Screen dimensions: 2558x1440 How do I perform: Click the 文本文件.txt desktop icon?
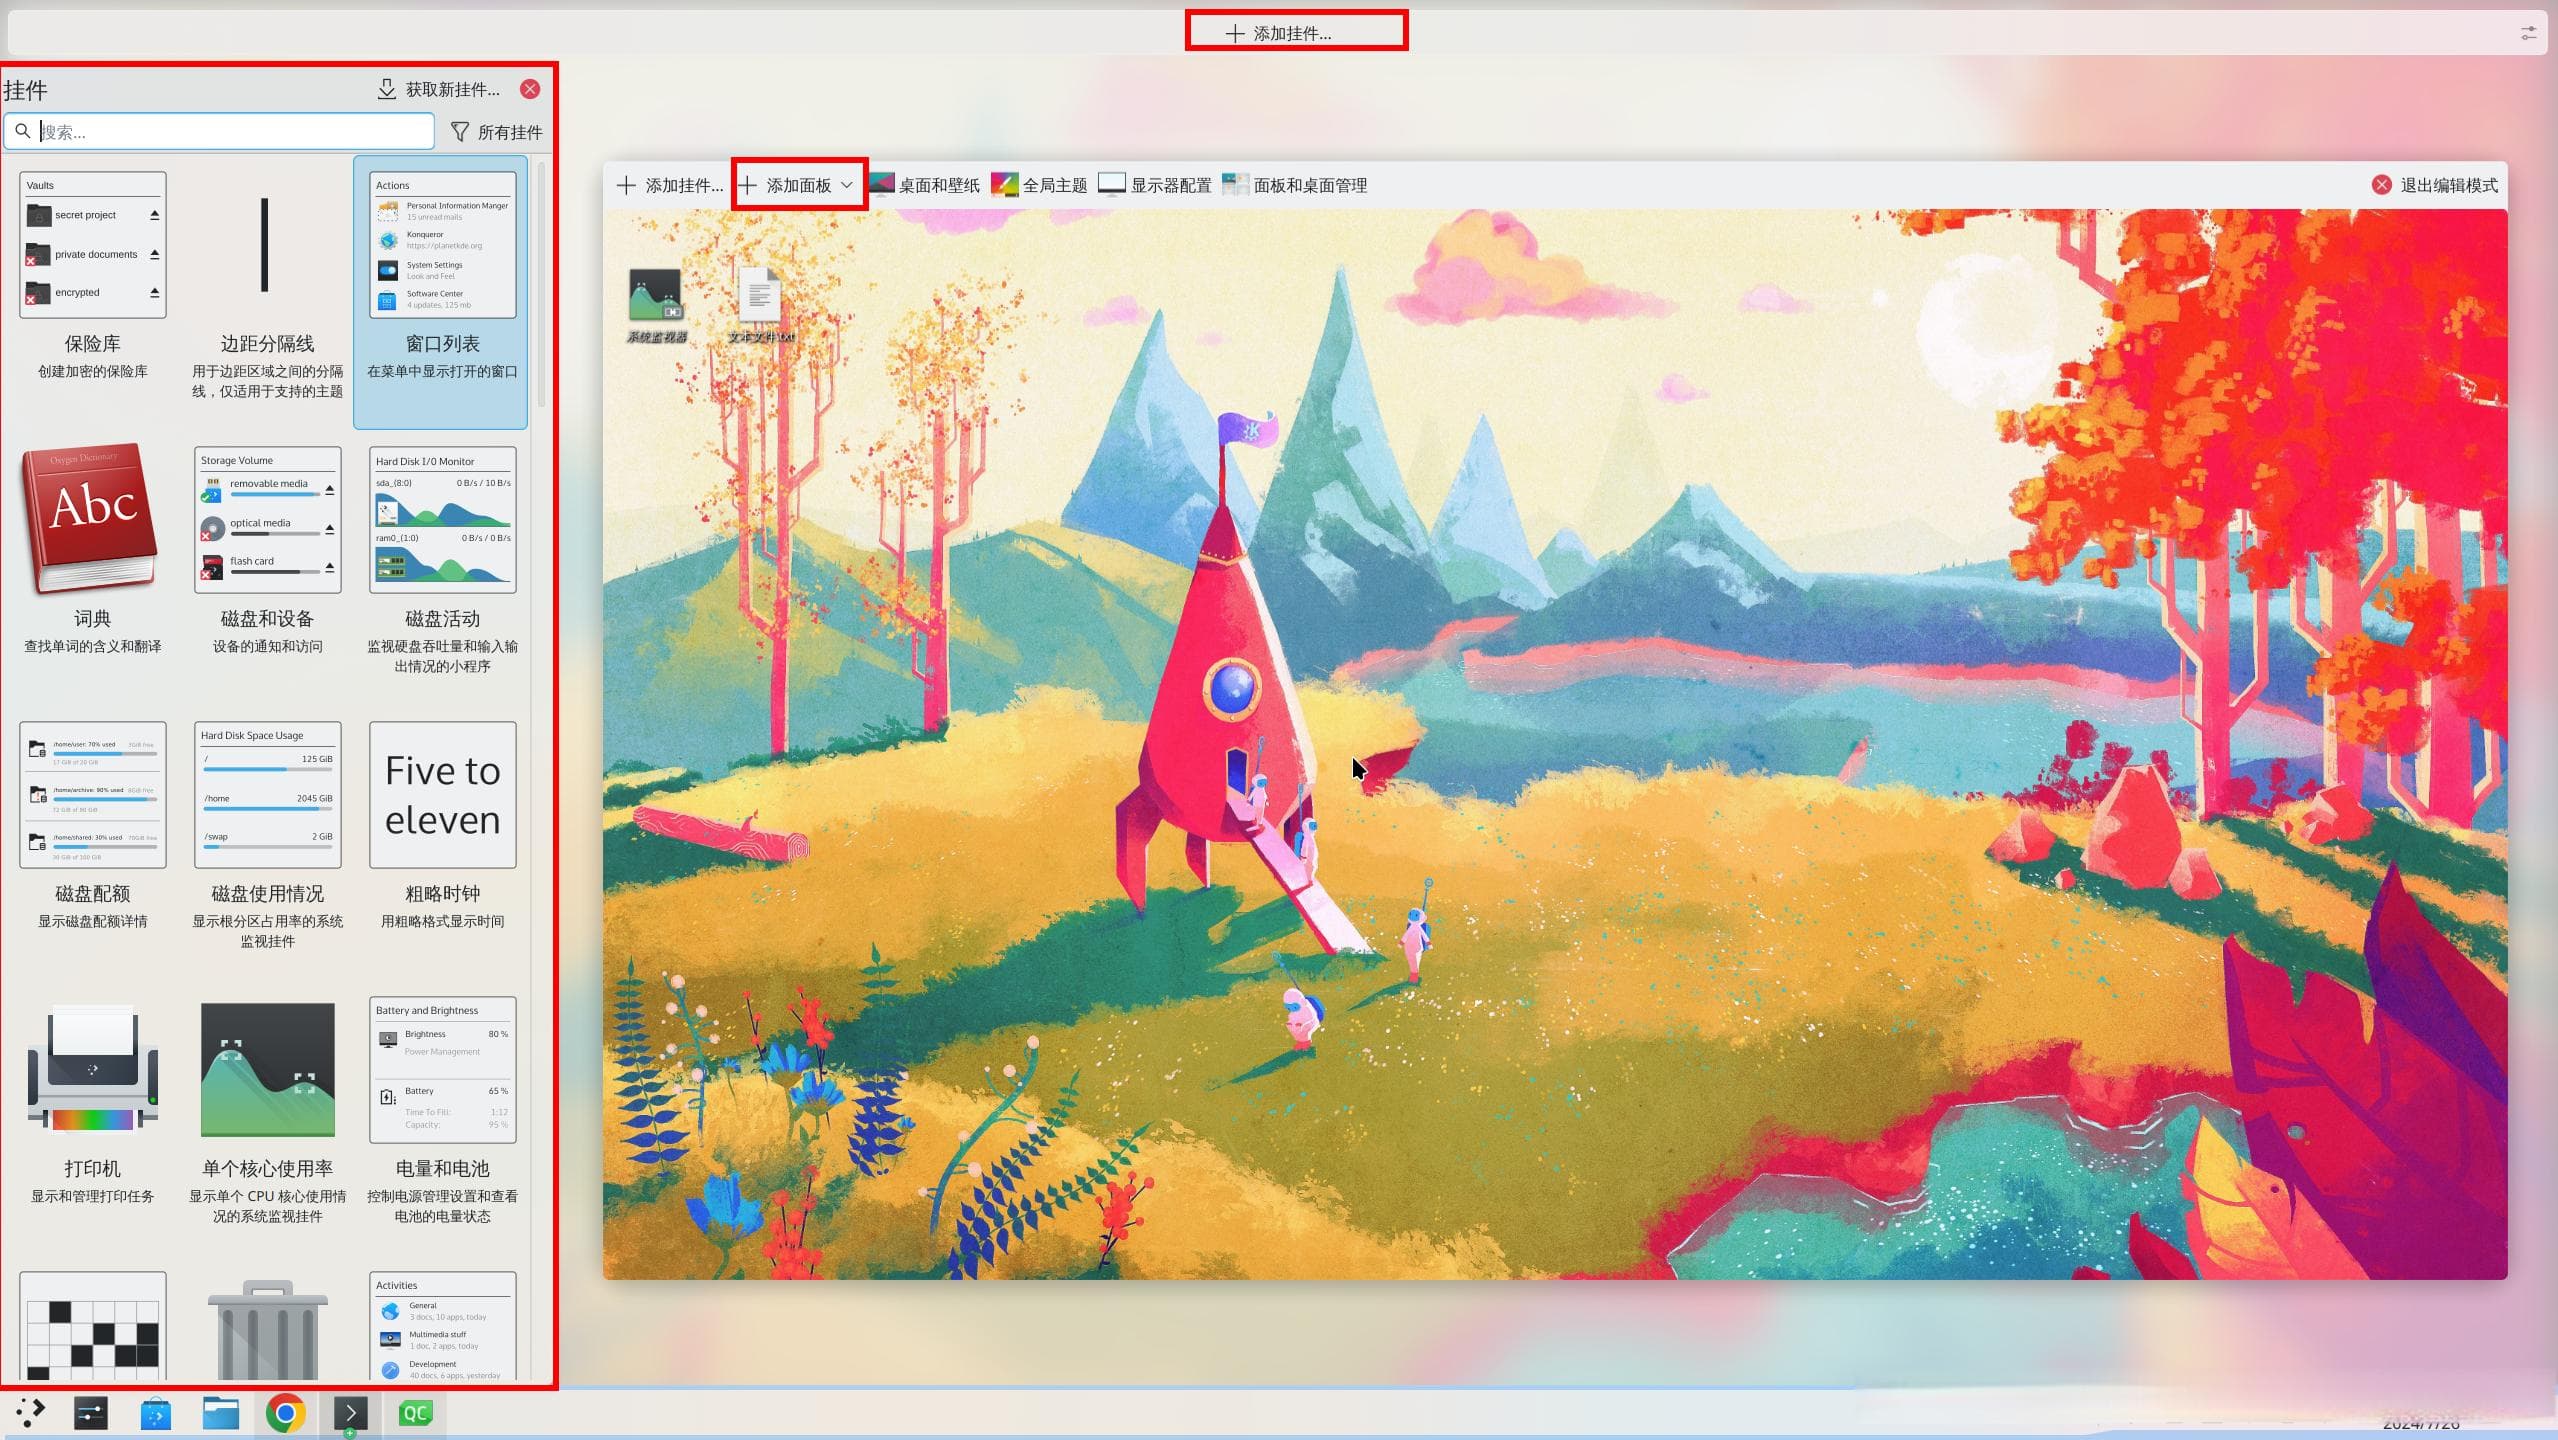tap(760, 305)
